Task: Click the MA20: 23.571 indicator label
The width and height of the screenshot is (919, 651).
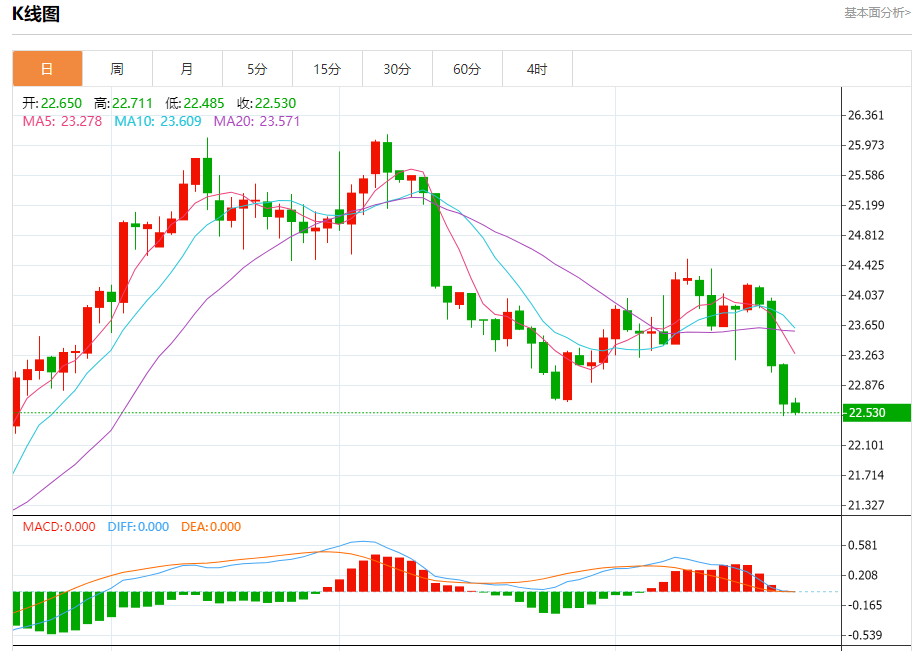Action: [257, 121]
